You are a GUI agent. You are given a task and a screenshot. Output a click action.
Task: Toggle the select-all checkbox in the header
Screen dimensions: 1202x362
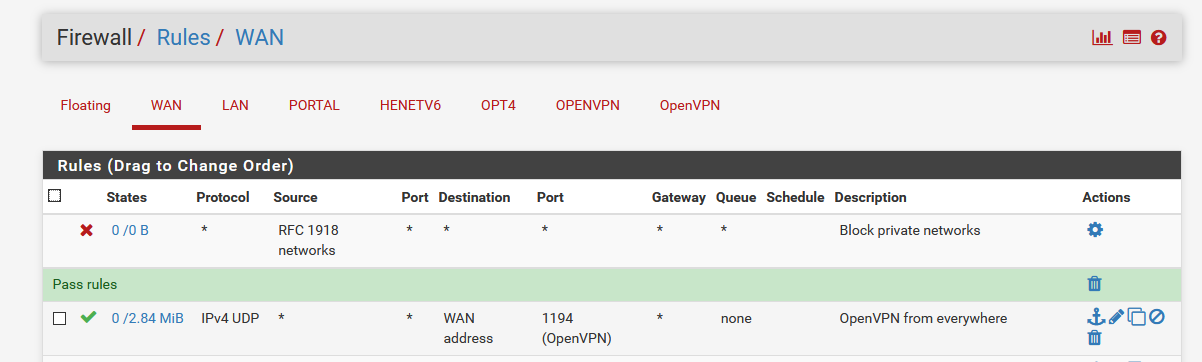tap(55, 196)
